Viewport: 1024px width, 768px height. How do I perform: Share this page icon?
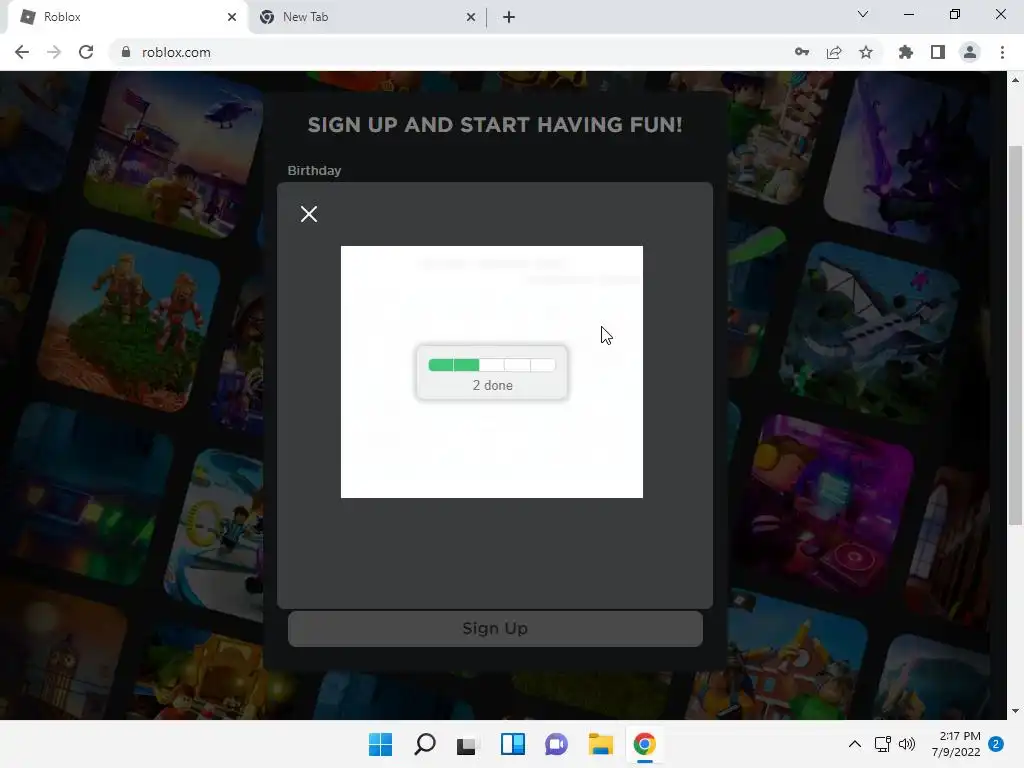834,52
